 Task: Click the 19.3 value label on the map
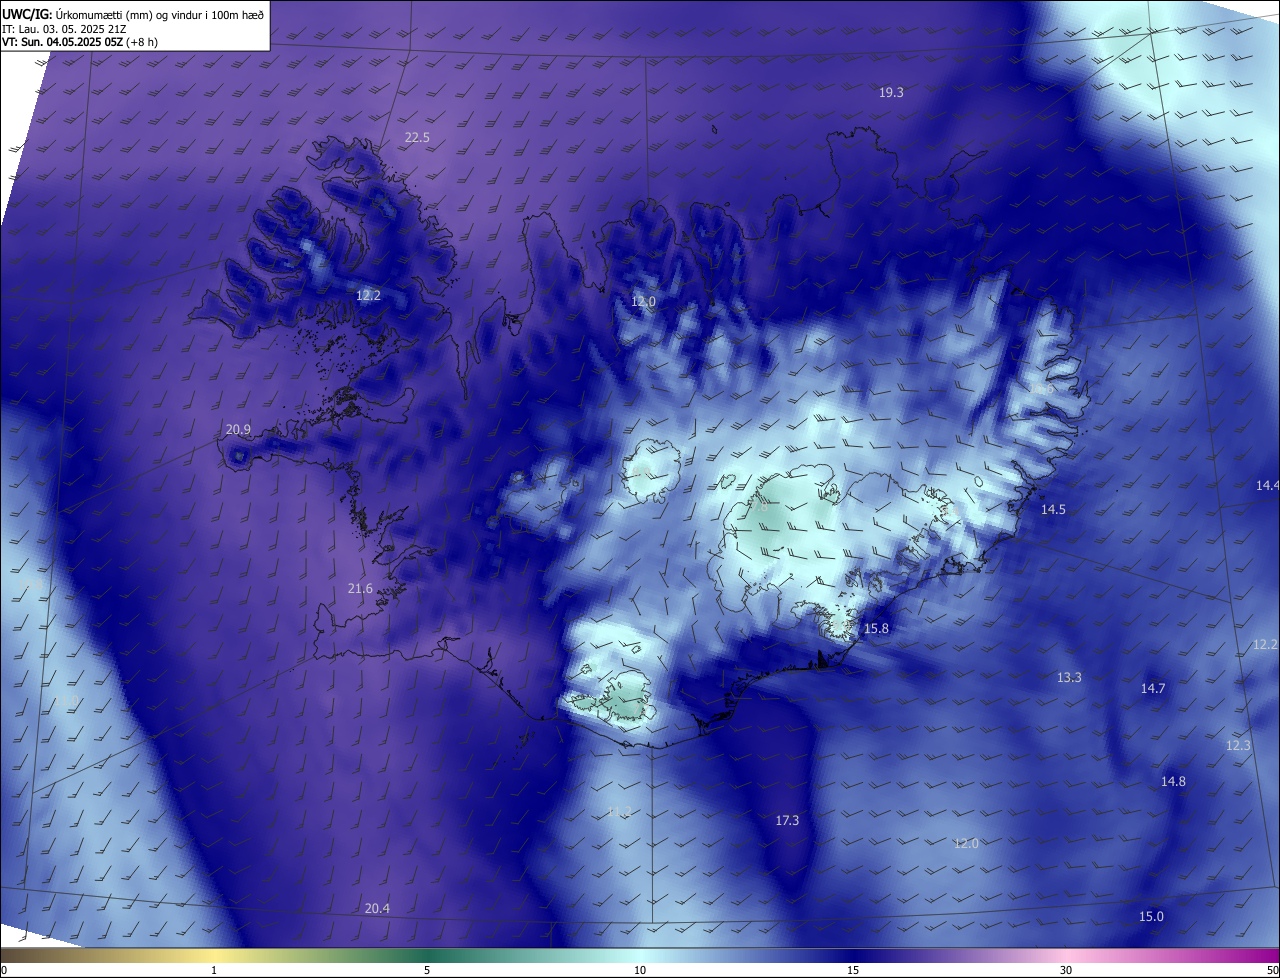(x=891, y=93)
